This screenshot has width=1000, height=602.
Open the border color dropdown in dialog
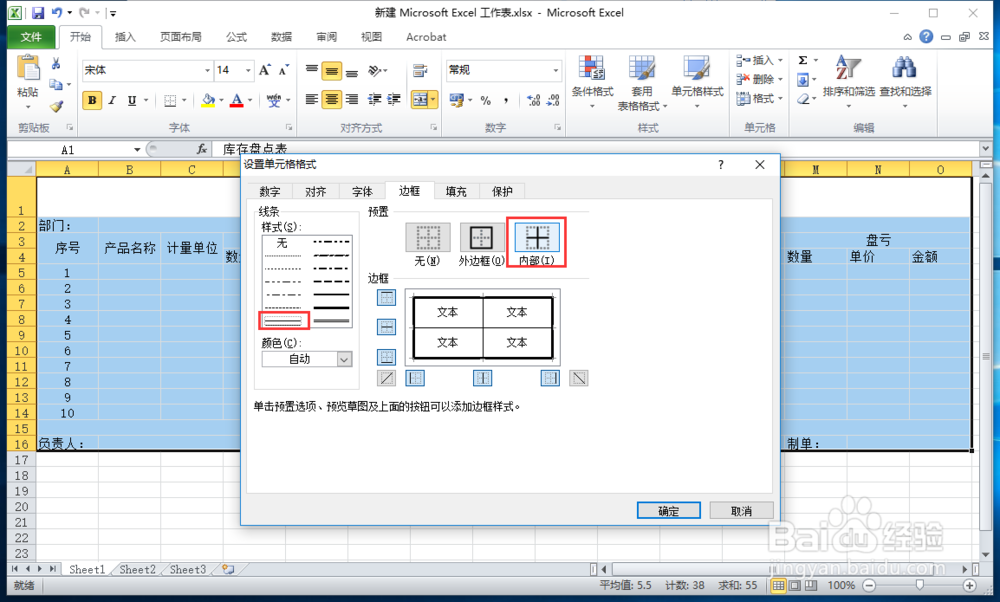pos(344,360)
